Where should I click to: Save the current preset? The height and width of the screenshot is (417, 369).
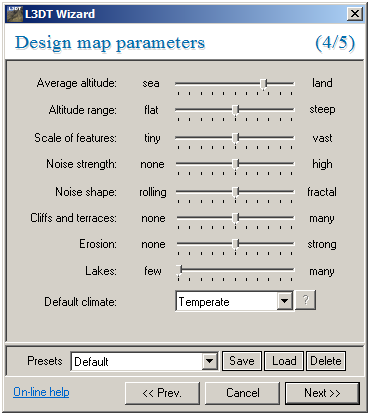(242, 361)
